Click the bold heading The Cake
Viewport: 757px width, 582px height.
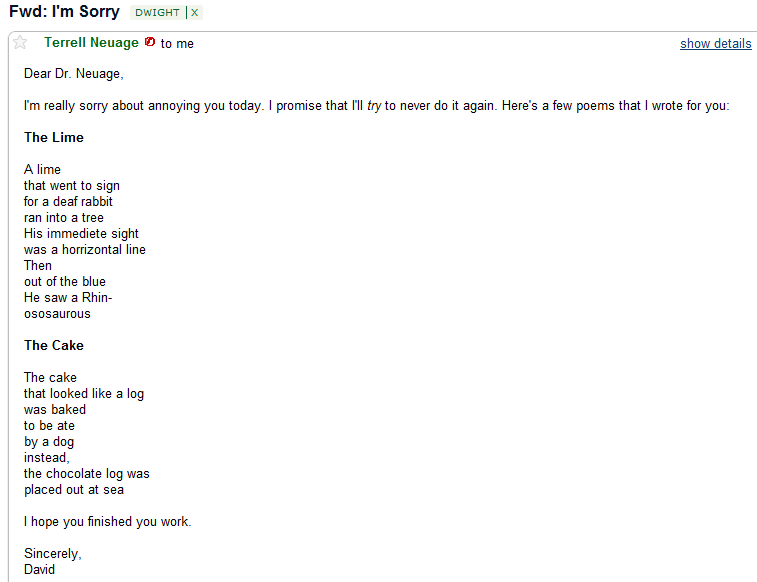54,345
